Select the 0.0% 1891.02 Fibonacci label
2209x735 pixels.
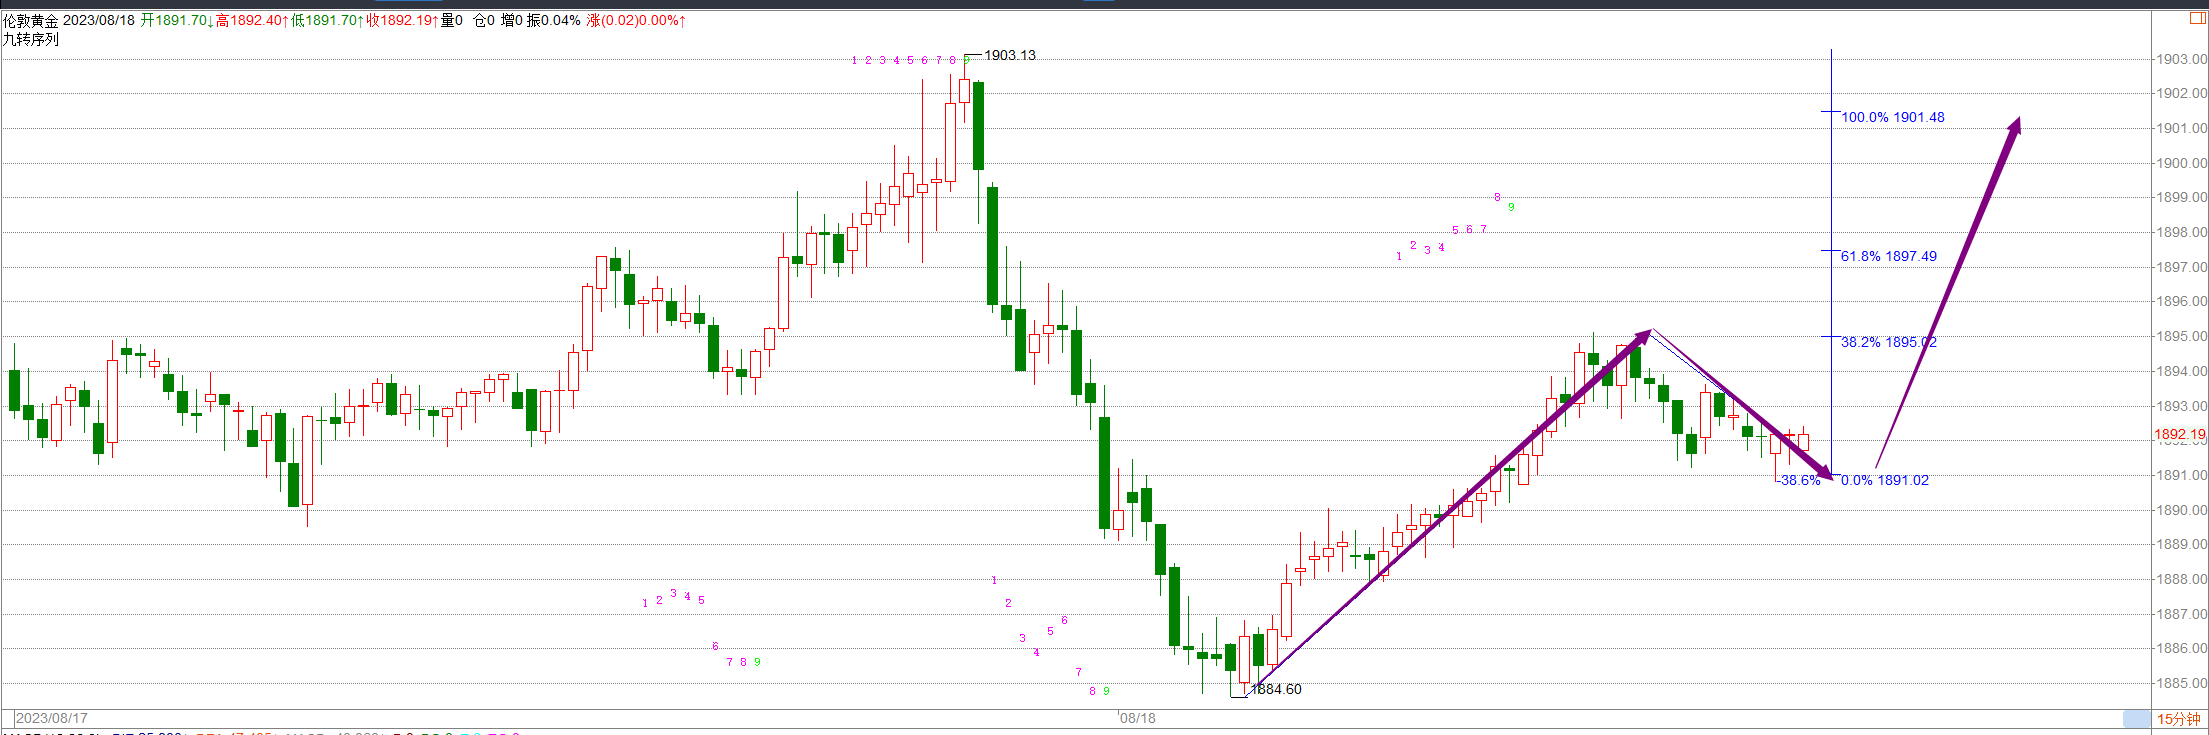pyautogui.click(x=1885, y=480)
